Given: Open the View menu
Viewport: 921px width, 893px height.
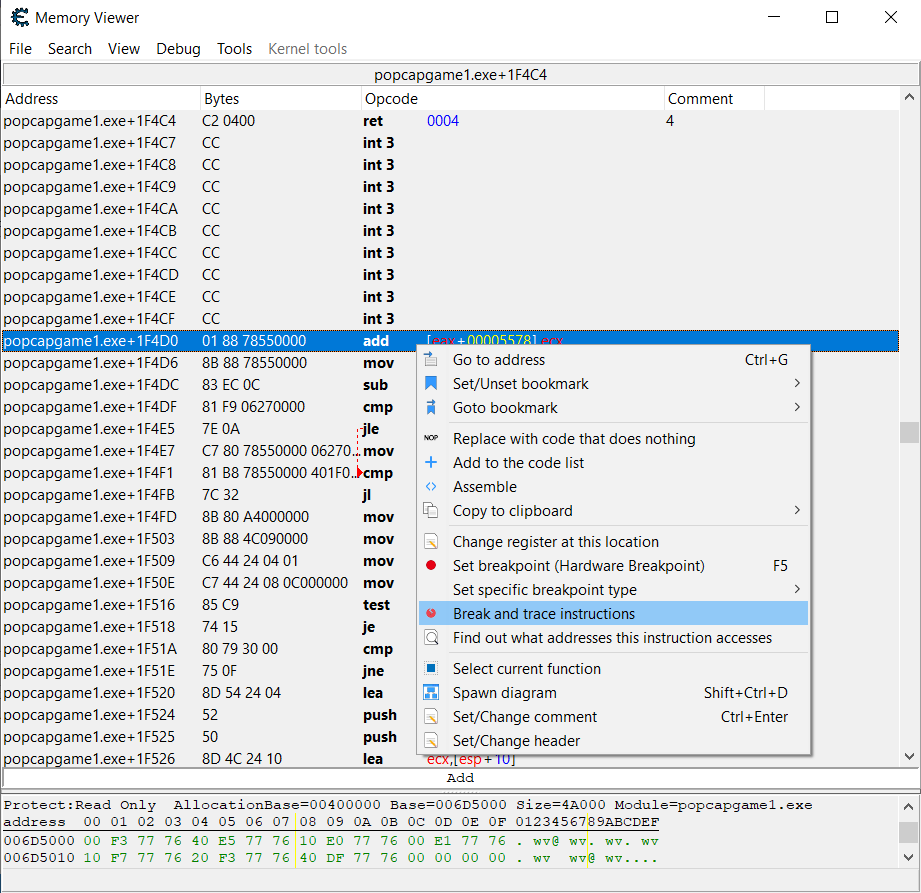Looking at the screenshot, I should click(124, 49).
